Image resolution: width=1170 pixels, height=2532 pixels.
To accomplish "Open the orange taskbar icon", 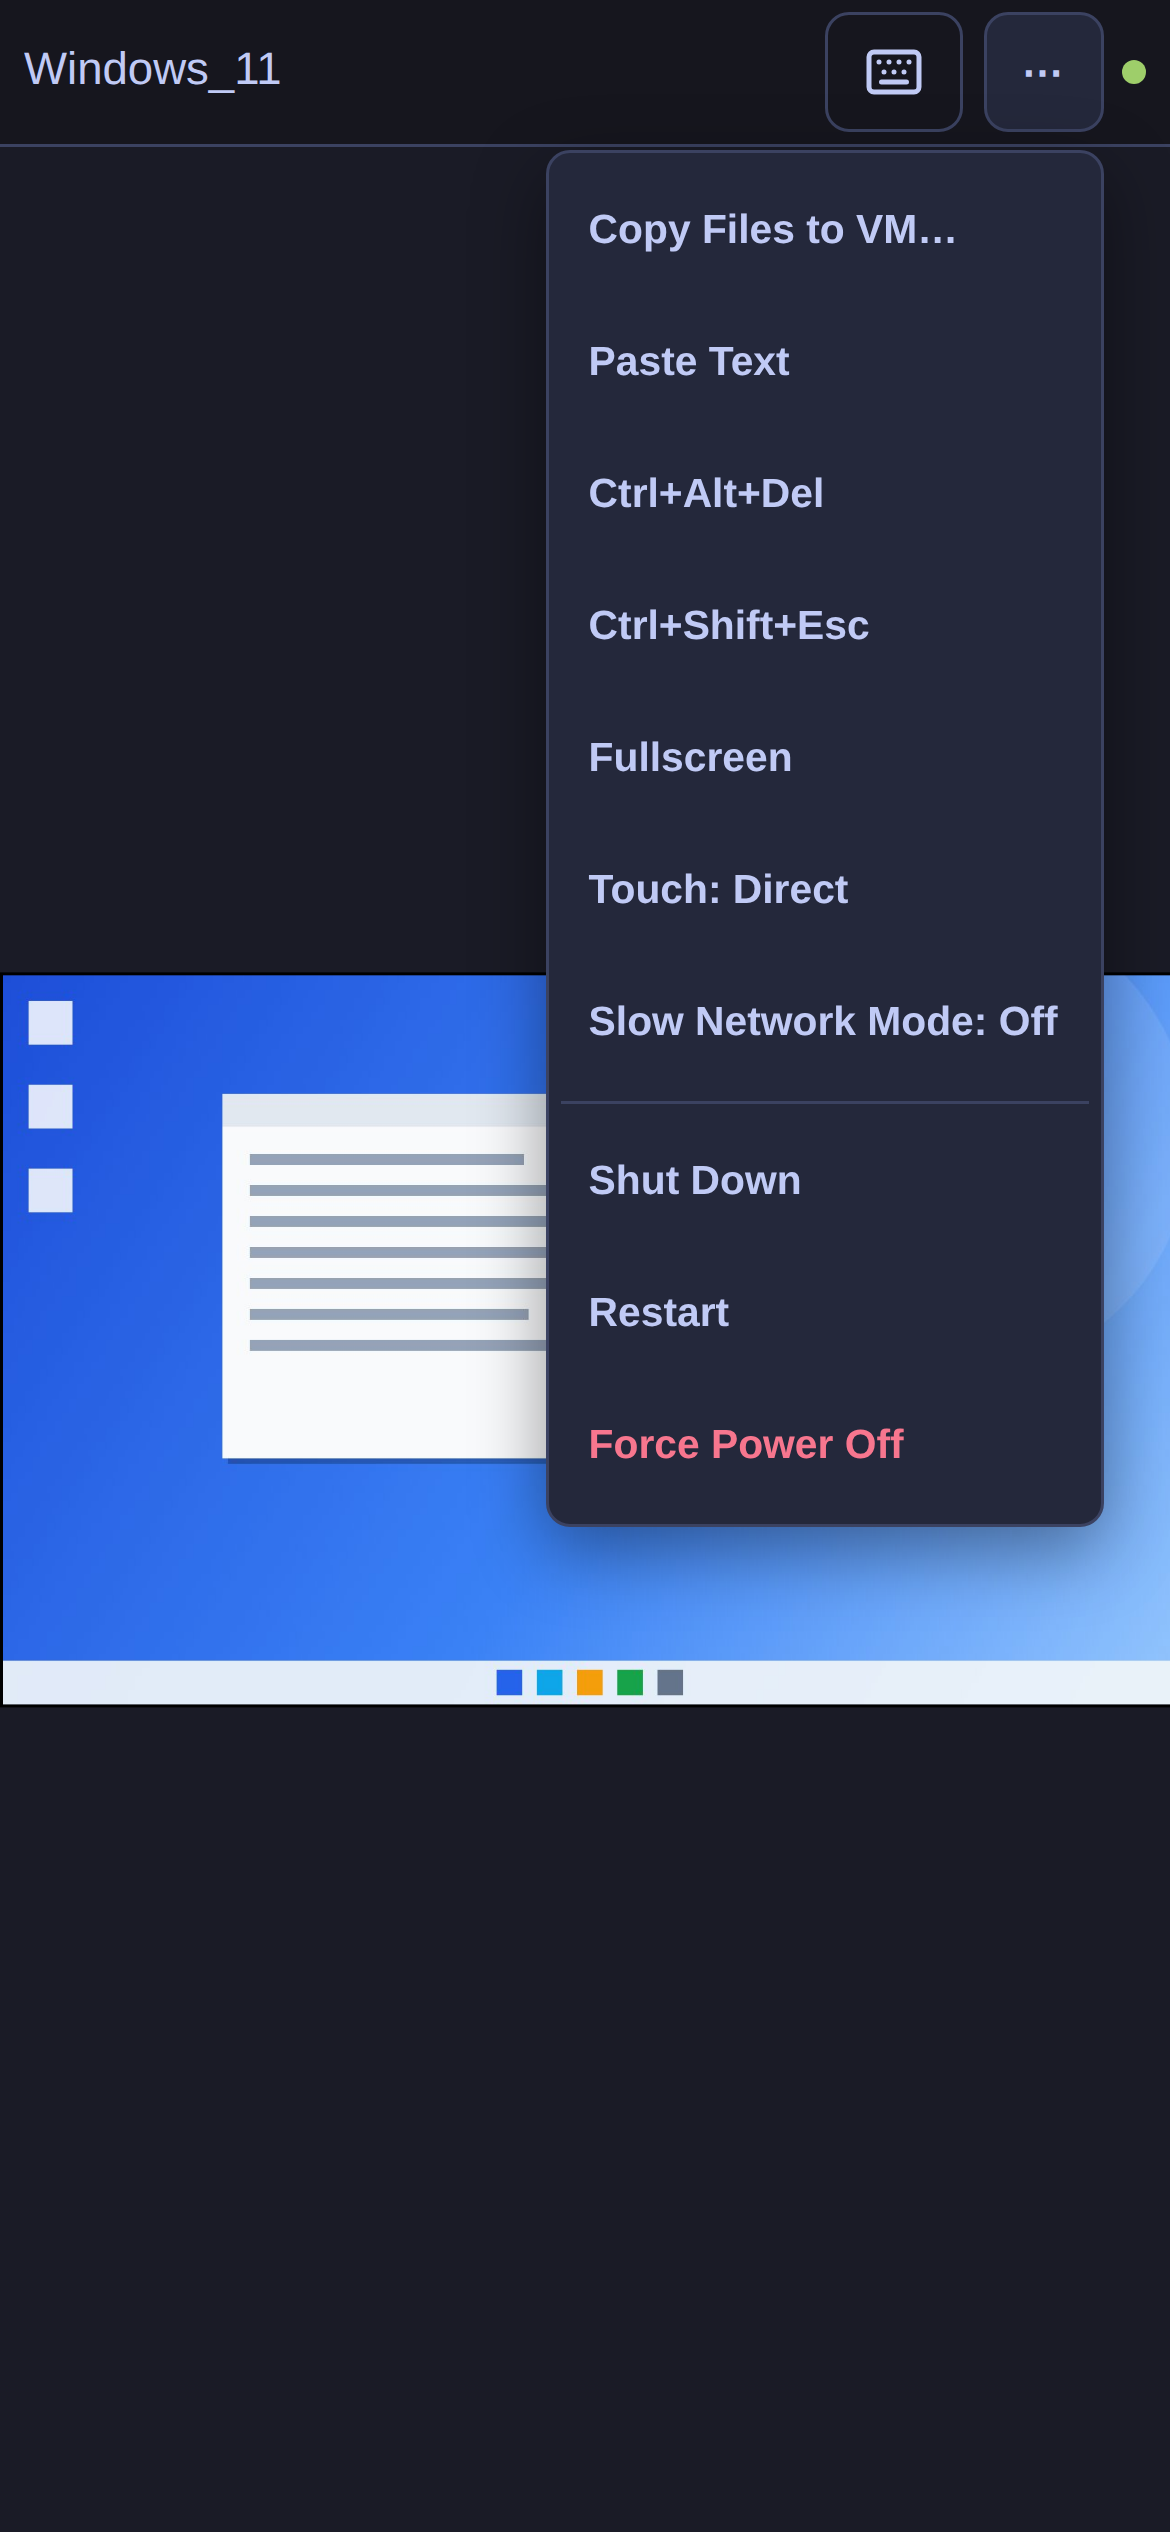I will [x=590, y=1683].
